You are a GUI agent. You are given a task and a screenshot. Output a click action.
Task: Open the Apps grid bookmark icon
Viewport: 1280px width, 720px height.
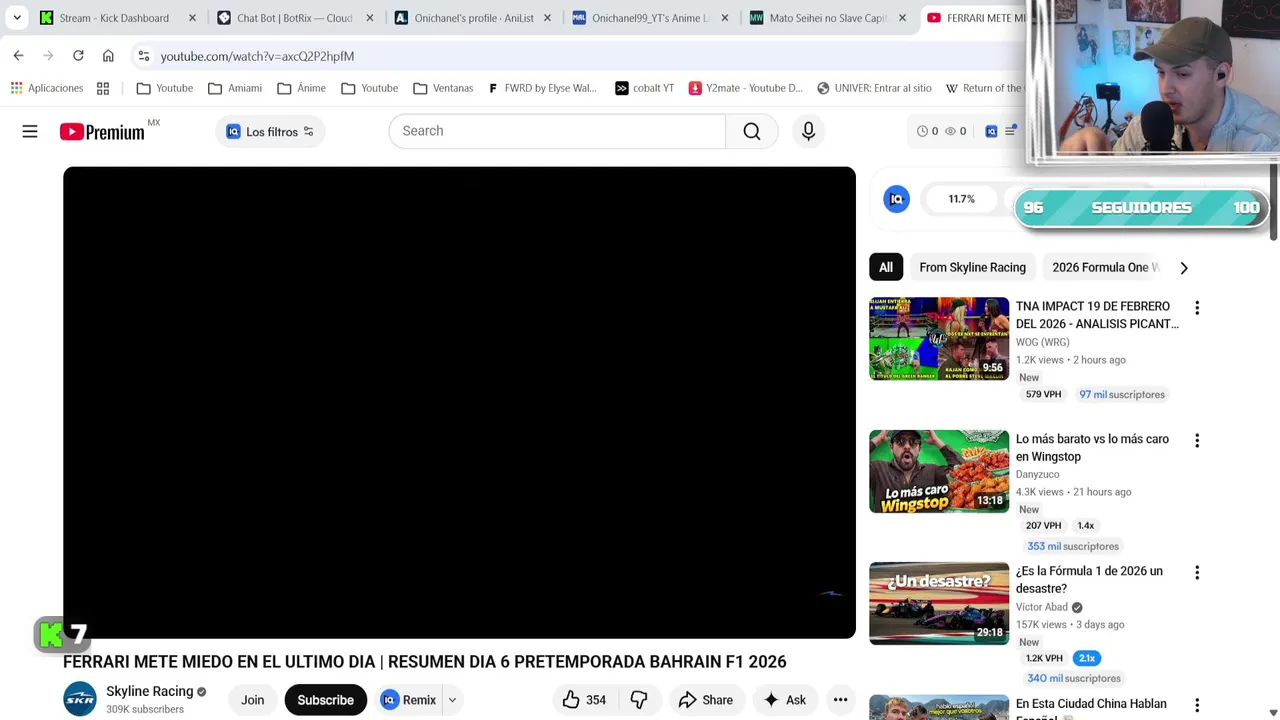[102, 88]
